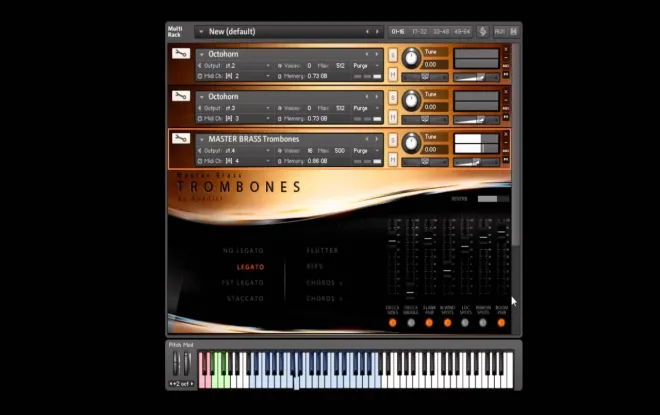Viewport: 660px width, 415px height.
Task: Solo the MASTER BRASS Trombones instrument
Action: tap(392, 140)
